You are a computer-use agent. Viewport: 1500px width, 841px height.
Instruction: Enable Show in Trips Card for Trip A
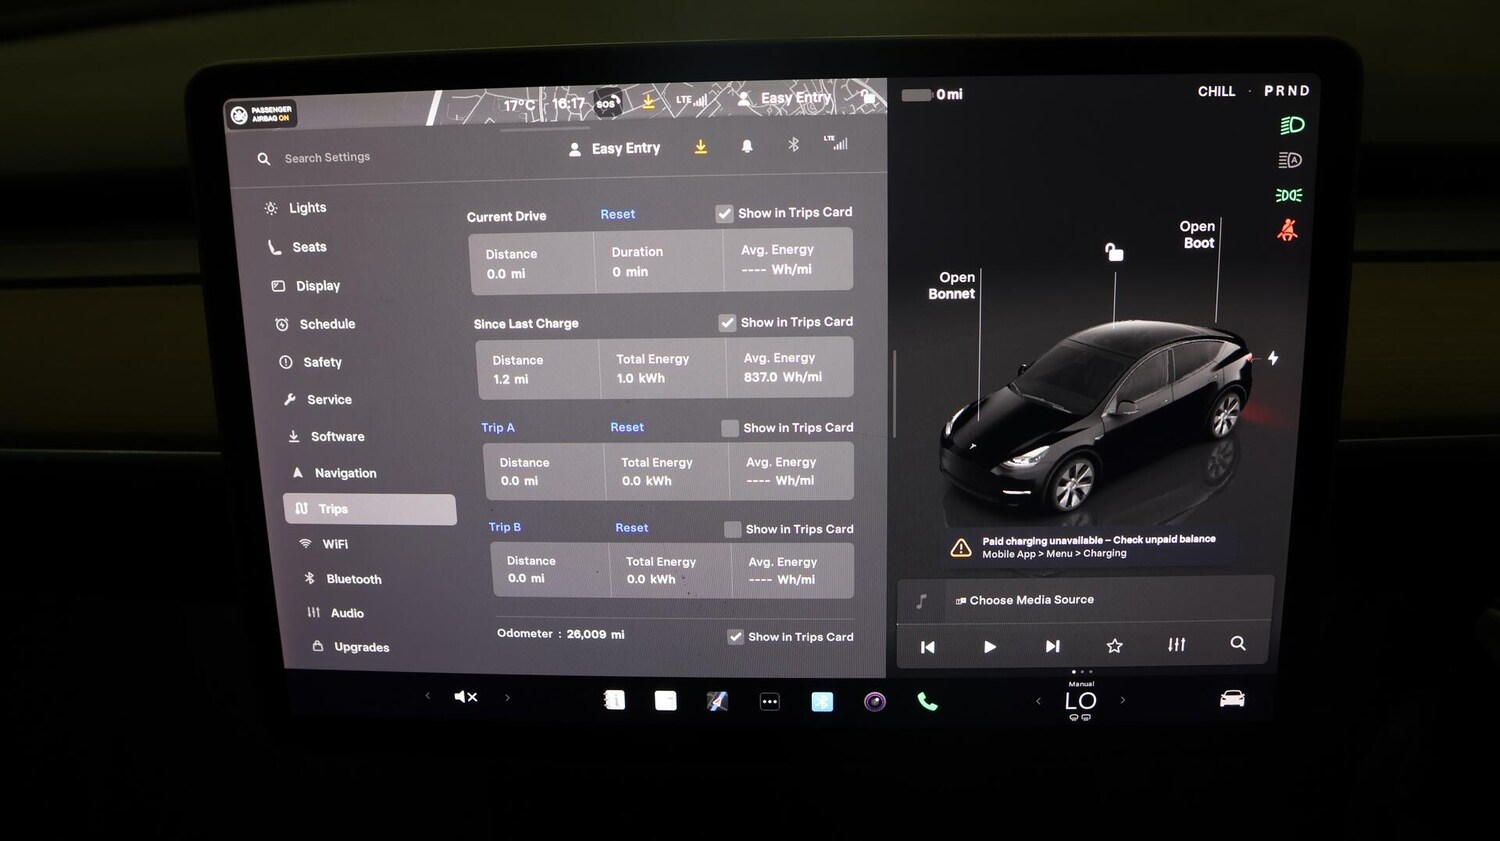[x=730, y=428]
